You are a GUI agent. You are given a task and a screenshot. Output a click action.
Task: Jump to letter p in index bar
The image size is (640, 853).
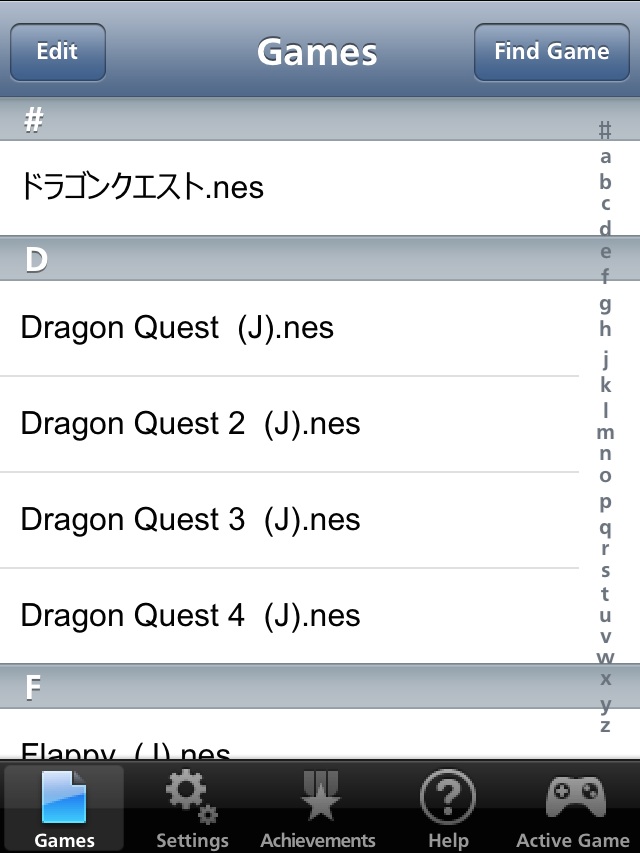(x=605, y=503)
